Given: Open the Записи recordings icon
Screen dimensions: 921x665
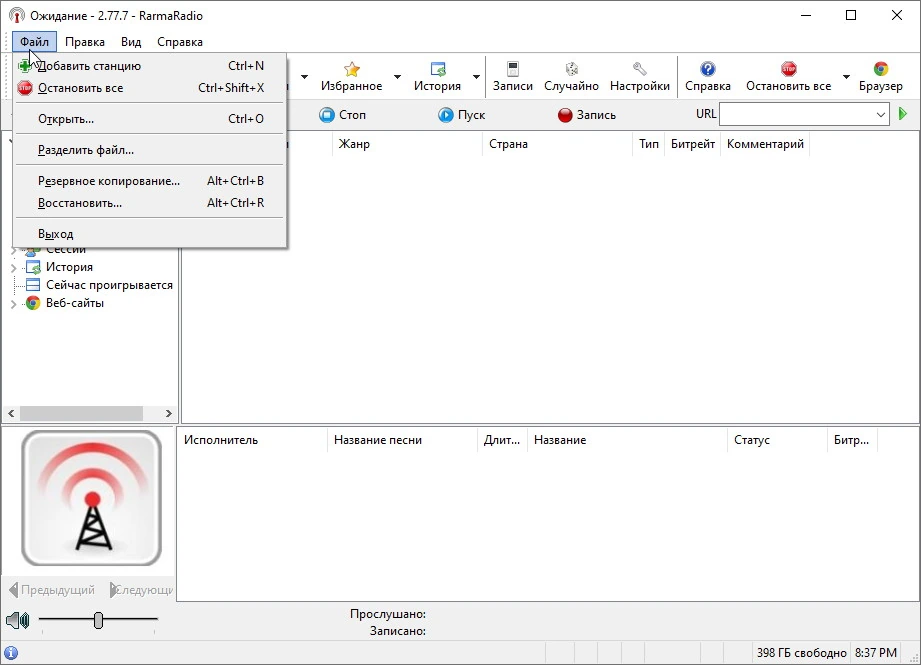Looking at the screenshot, I should click(513, 69).
